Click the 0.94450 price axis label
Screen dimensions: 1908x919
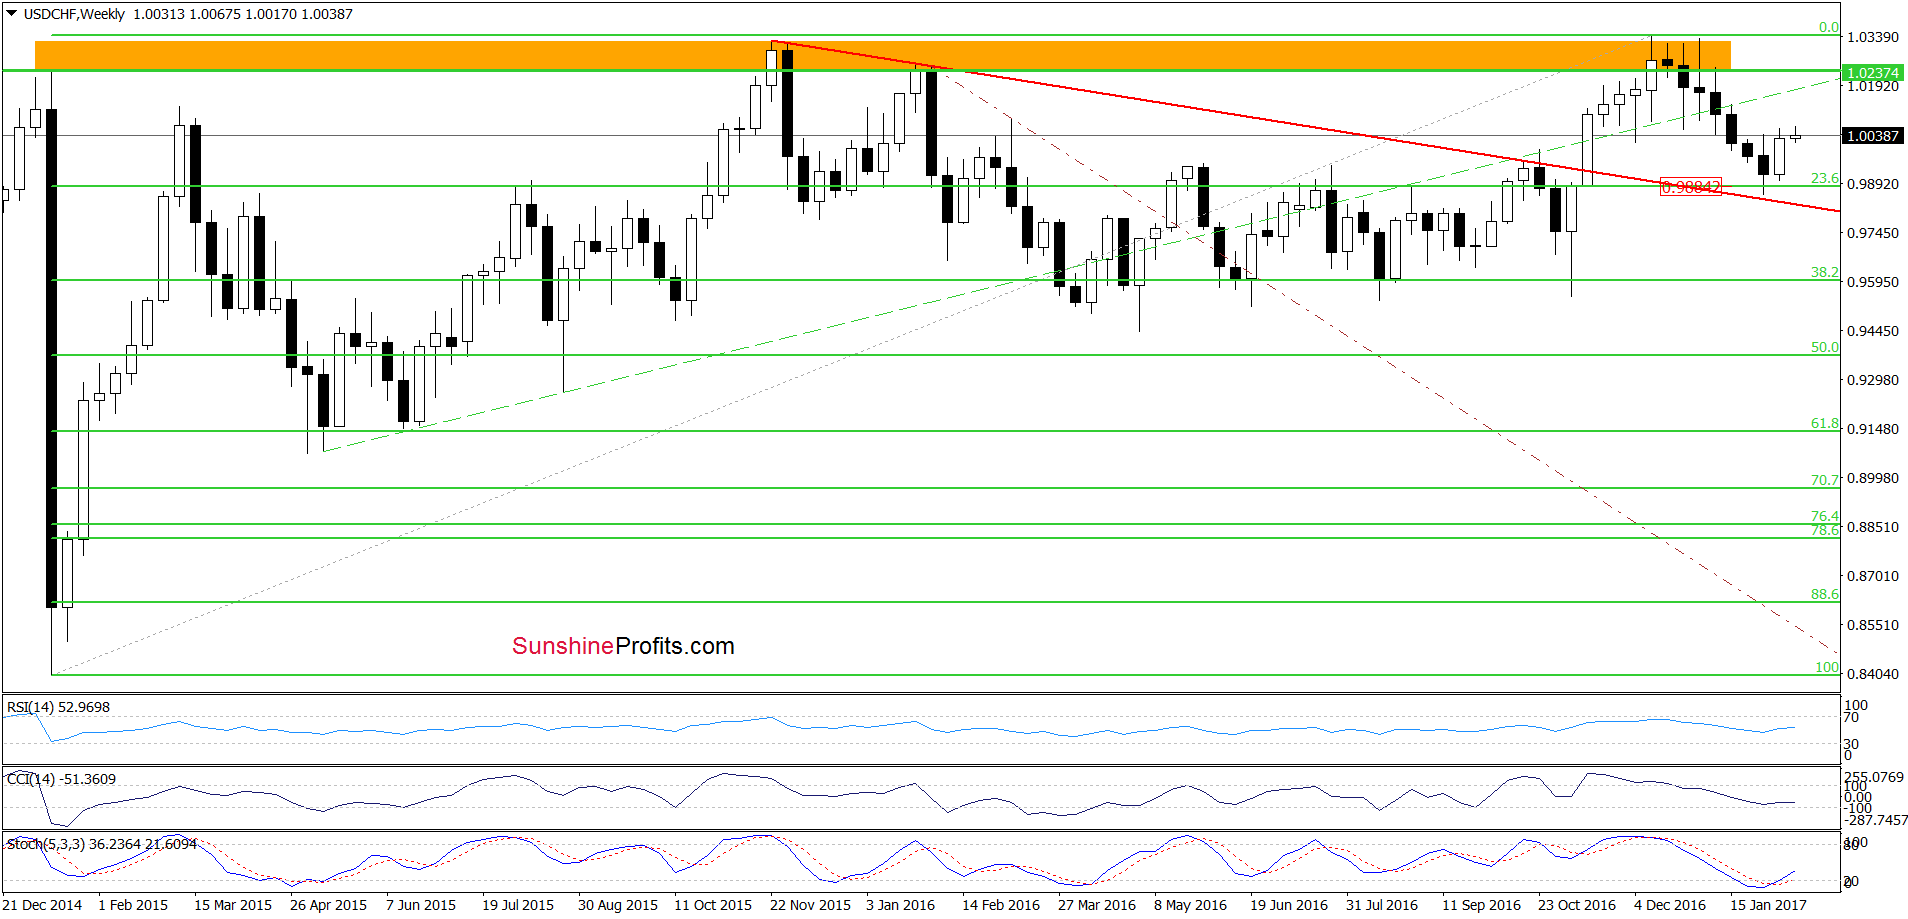1872,331
